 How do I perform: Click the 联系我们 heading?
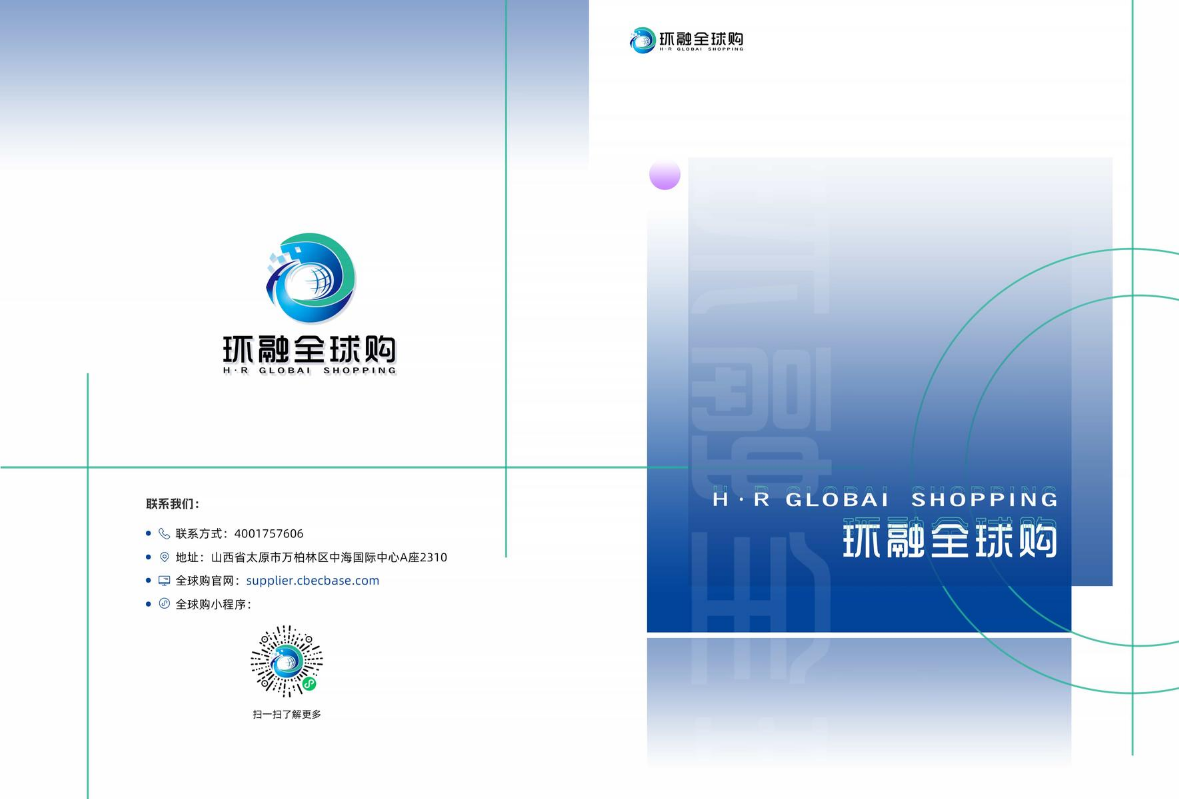[x=172, y=504]
